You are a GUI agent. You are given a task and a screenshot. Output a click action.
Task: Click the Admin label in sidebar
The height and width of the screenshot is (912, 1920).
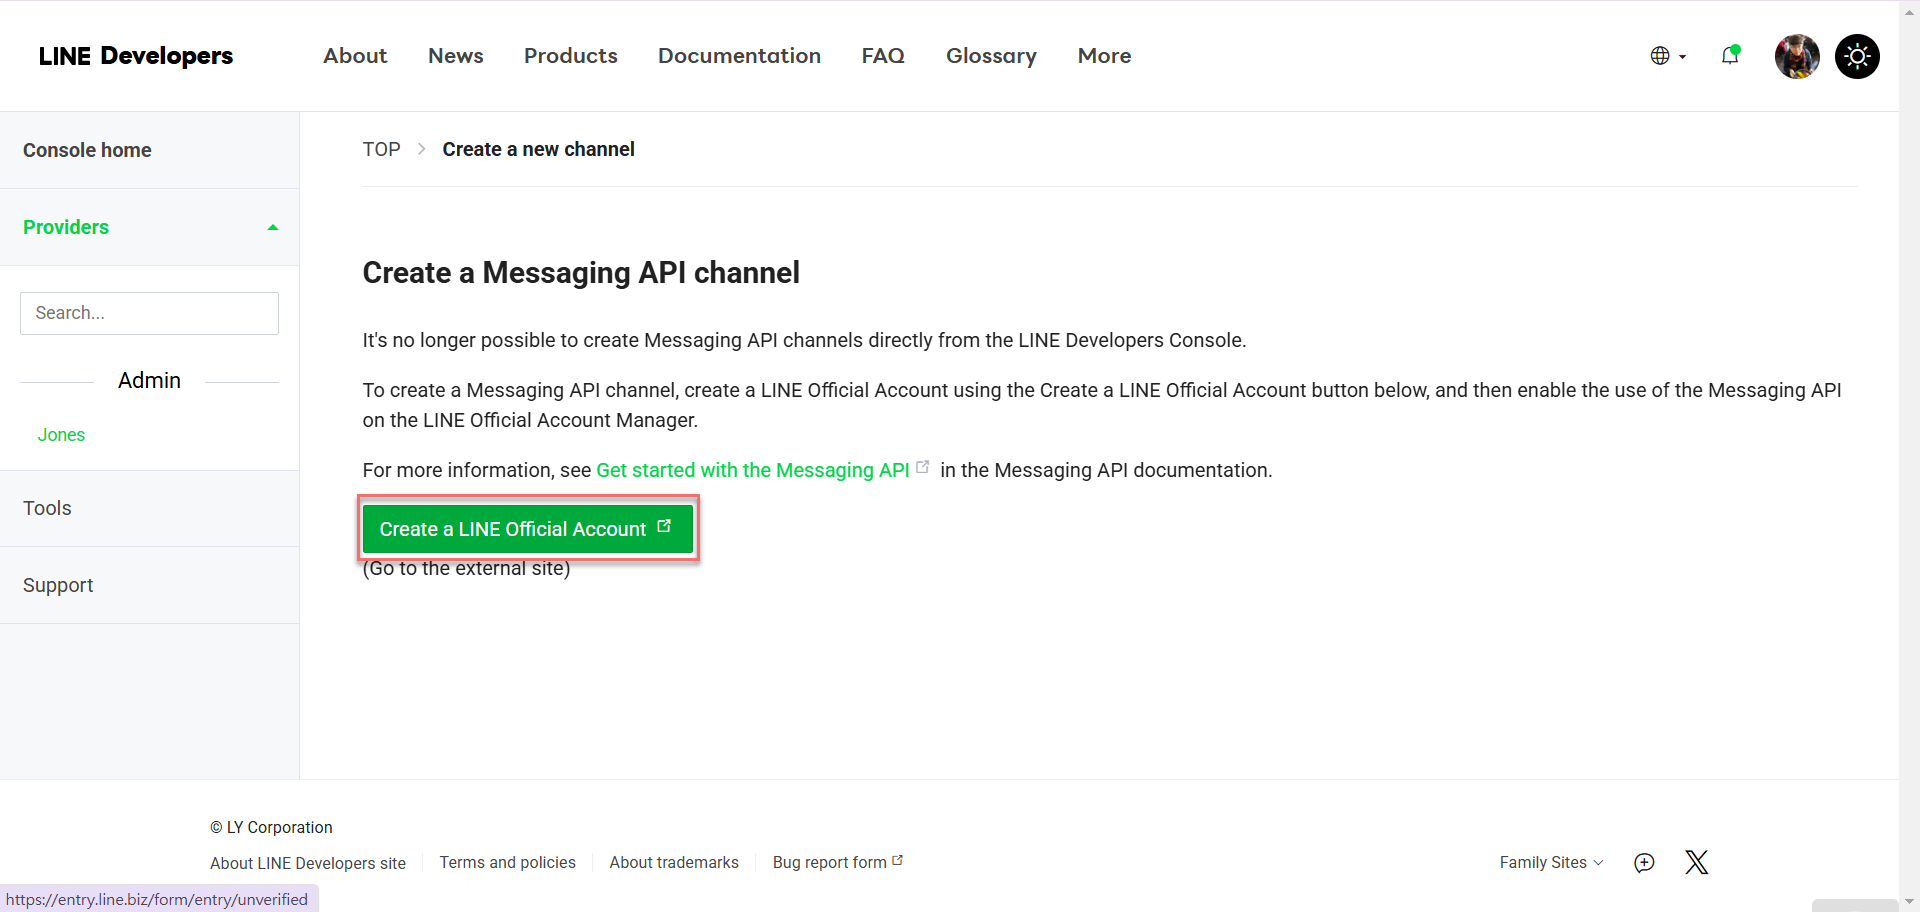click(149, 380)
